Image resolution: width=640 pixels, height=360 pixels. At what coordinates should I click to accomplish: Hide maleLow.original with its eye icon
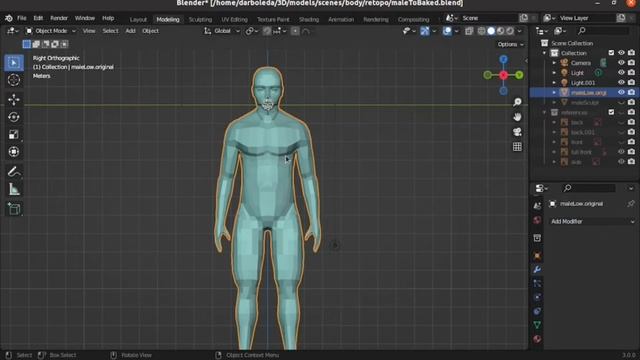tap(621, 93)
